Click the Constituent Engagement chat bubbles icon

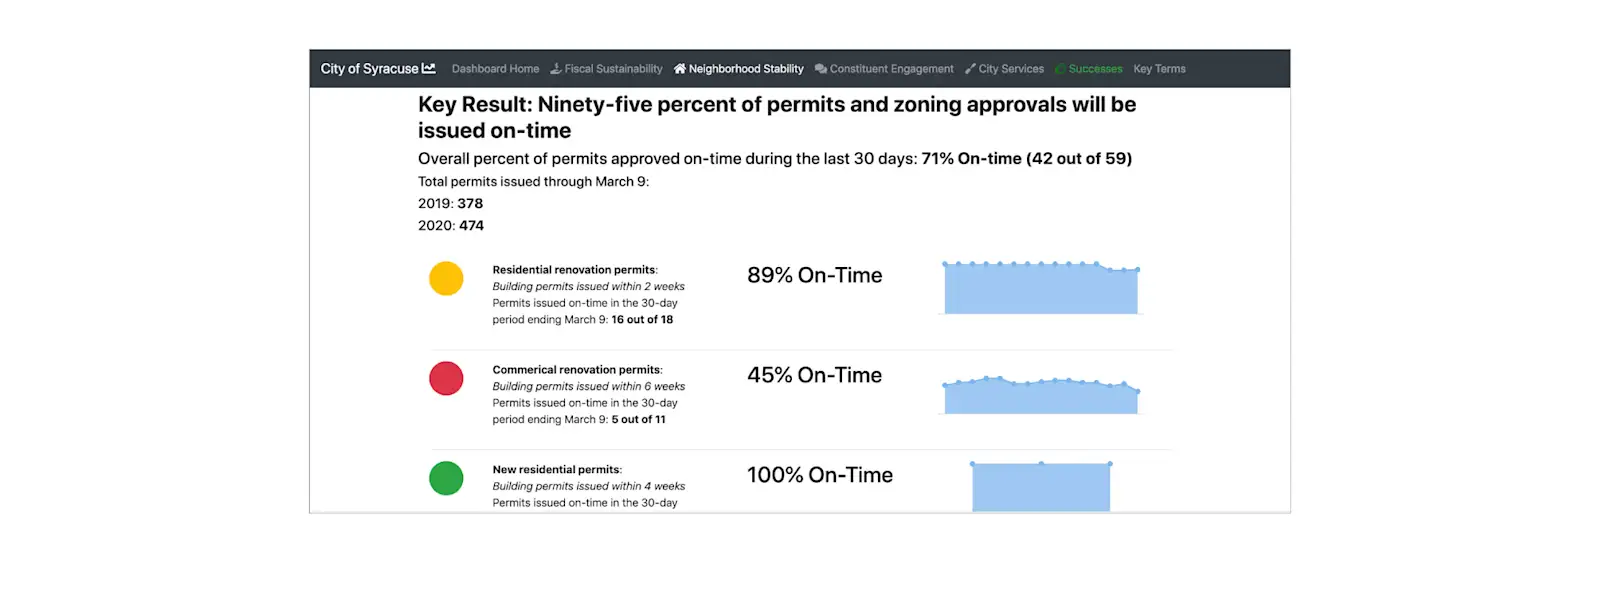tap(821, 69)
